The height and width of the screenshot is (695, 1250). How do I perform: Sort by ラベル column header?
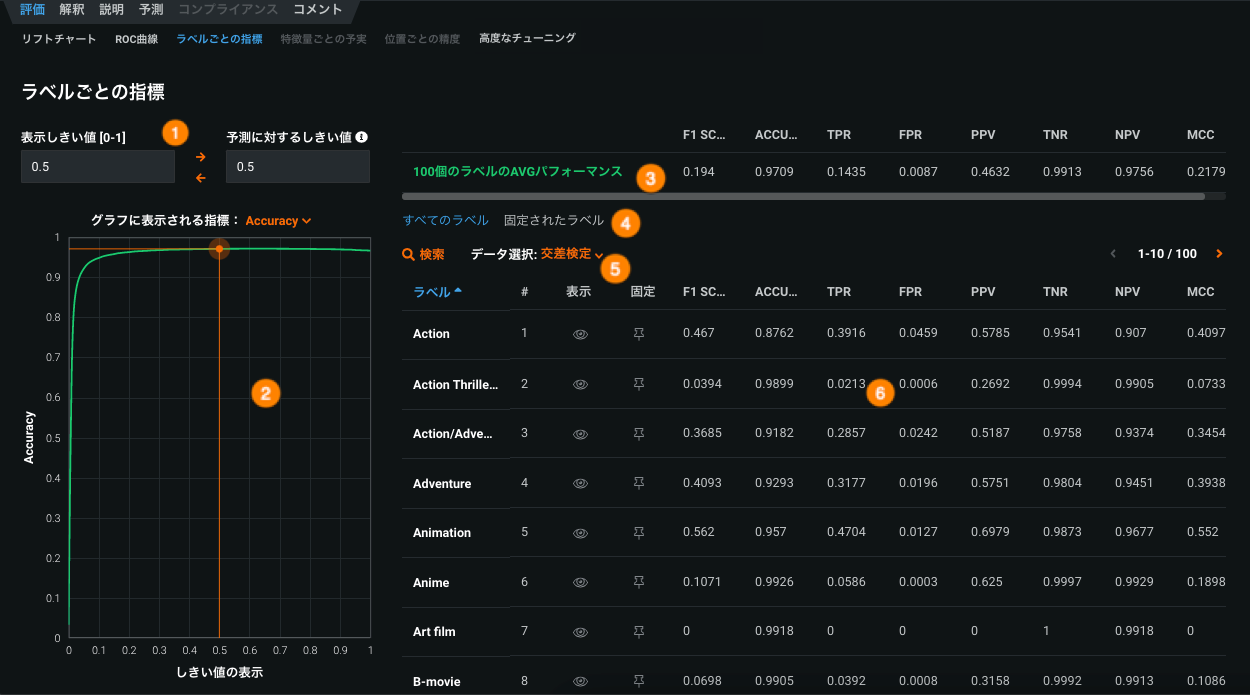tap(437, 292)
